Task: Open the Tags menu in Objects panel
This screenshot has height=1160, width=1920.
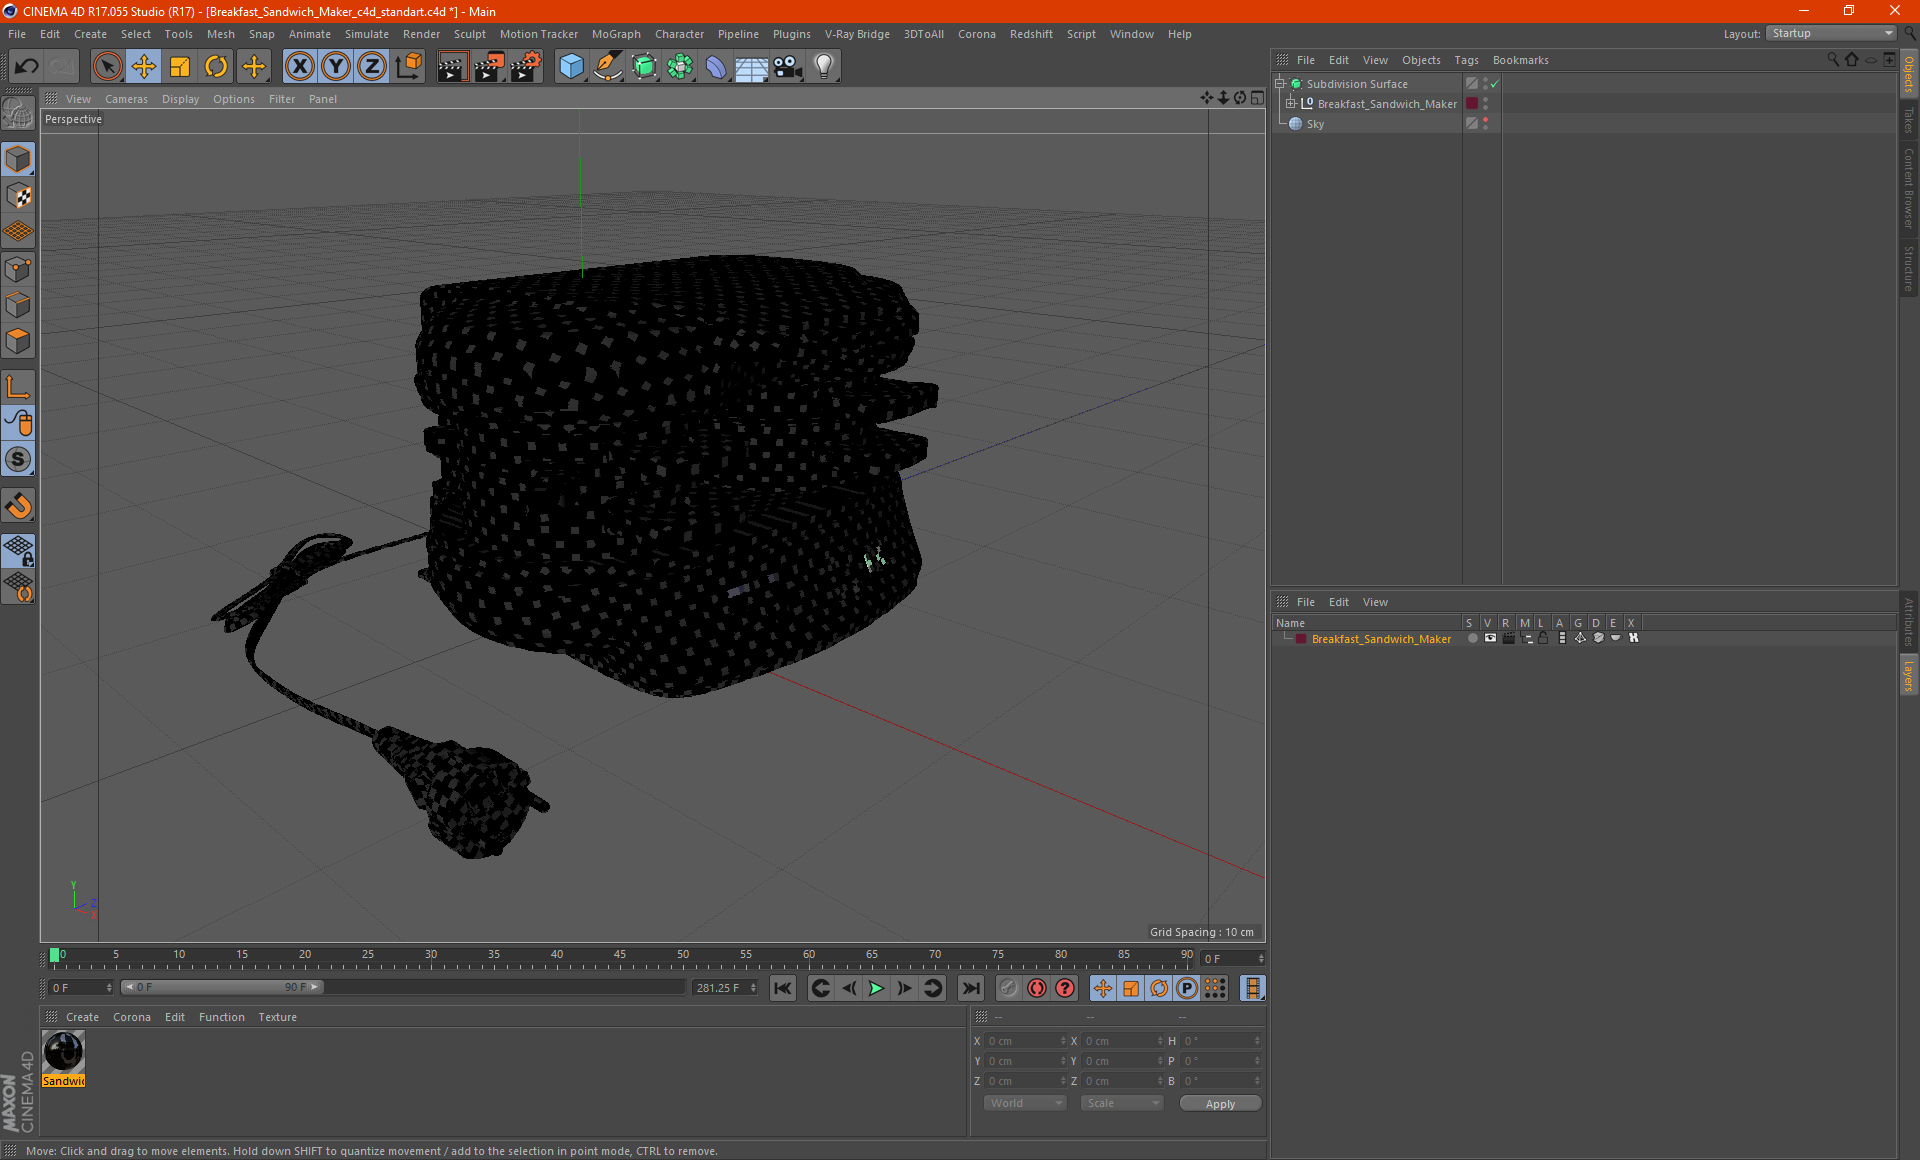Action: pos(1466,60)
